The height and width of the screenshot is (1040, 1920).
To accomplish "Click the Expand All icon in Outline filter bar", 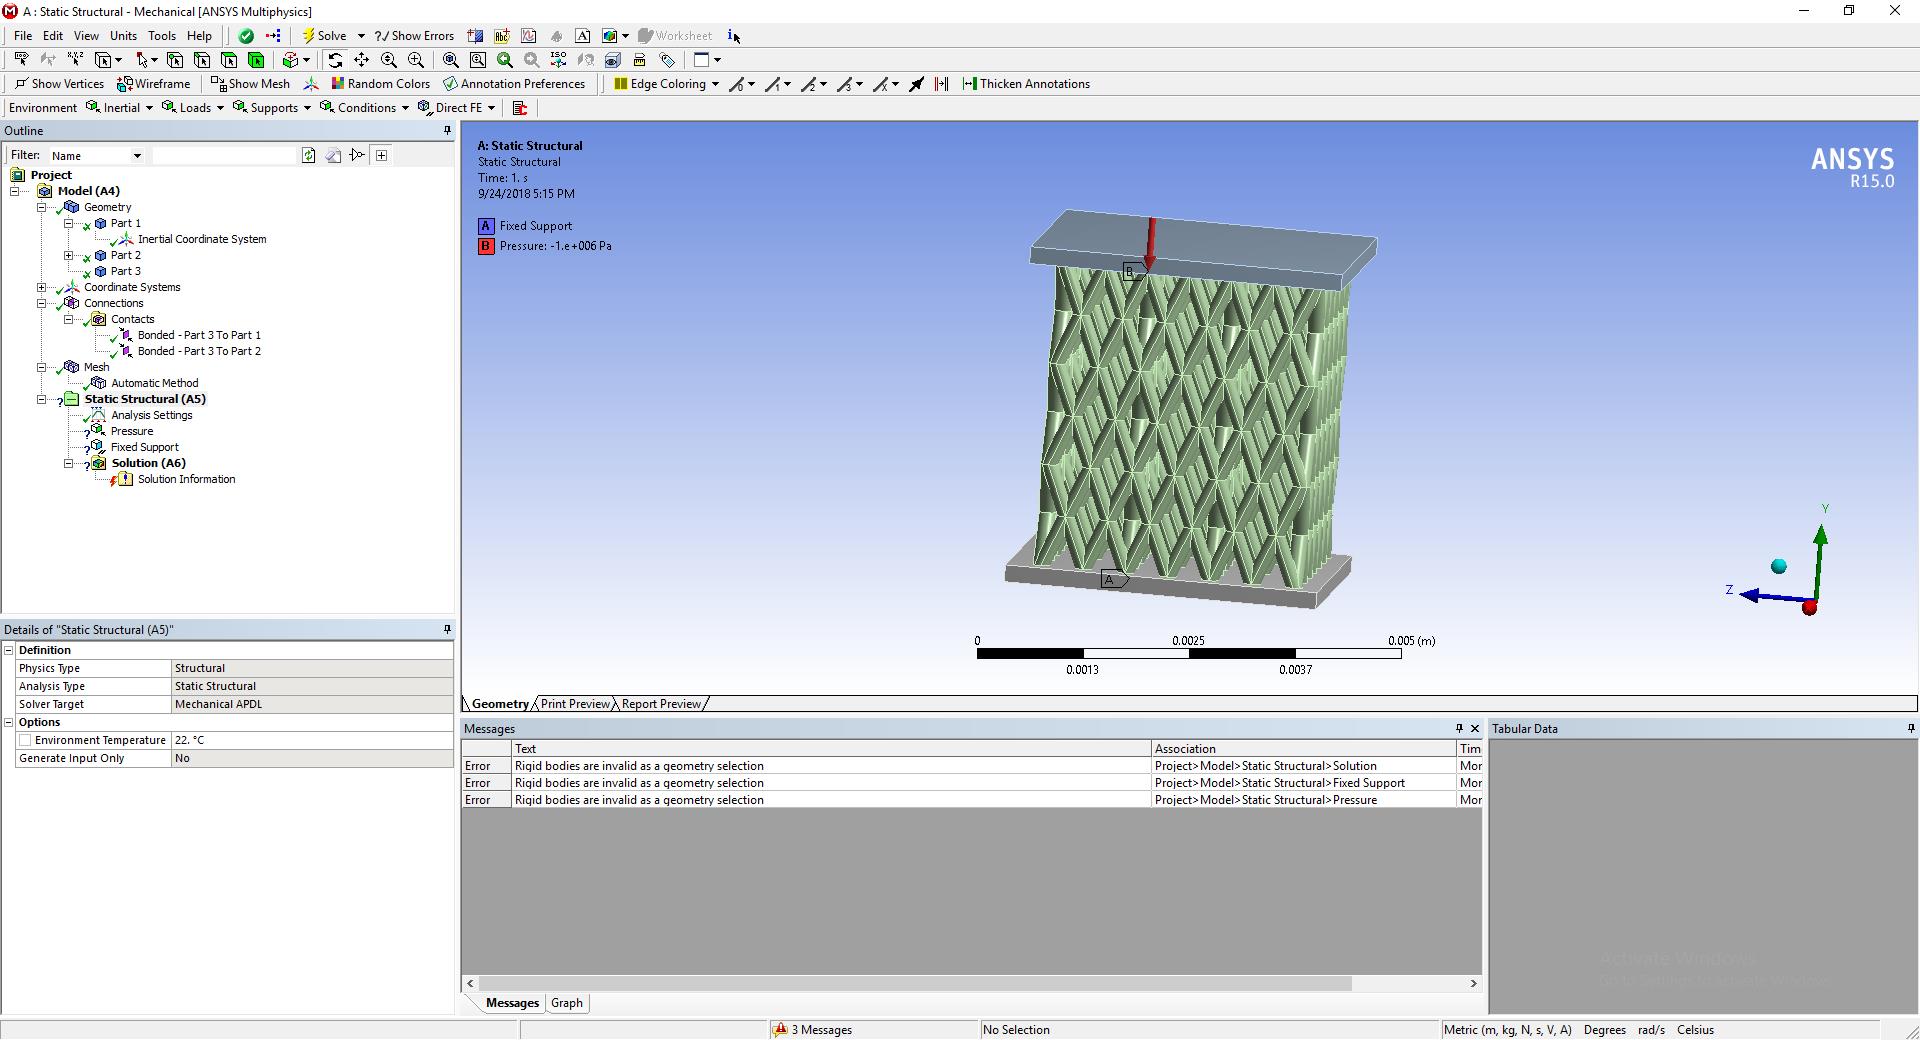I will click(x=382, y=155).
